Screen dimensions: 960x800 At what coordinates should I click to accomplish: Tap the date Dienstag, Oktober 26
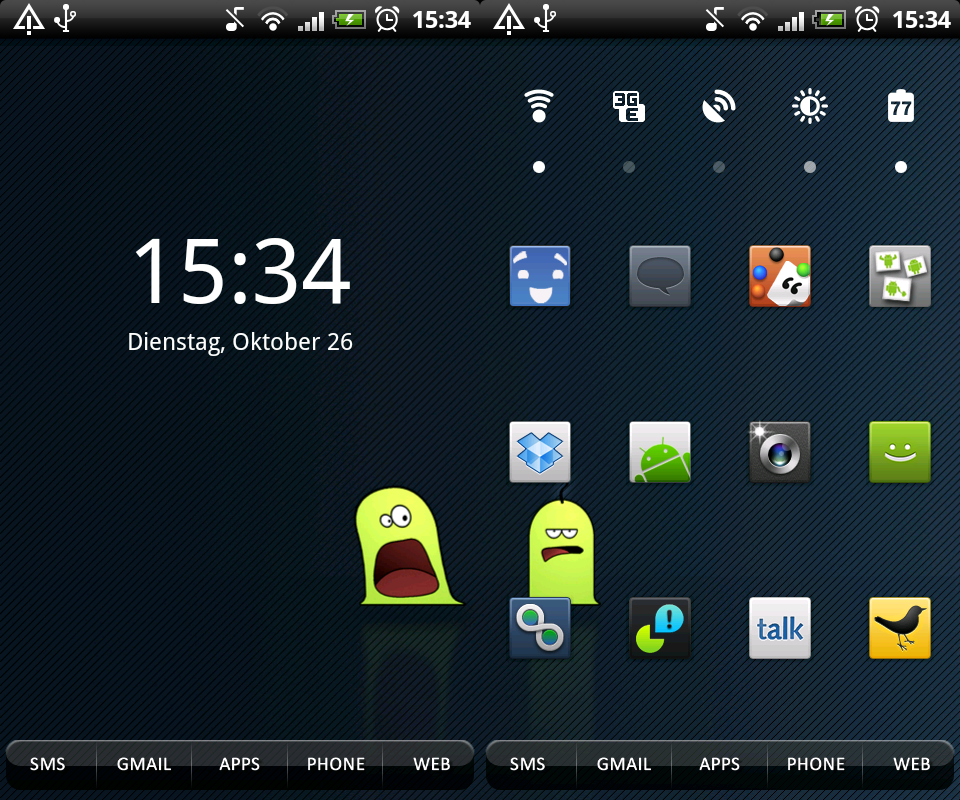240,342
